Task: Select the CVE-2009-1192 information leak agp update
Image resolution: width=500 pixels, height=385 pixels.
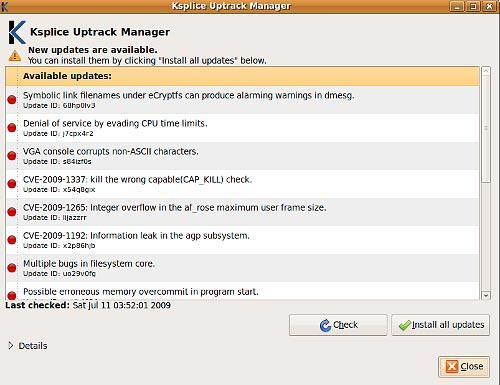Action: pos(242,240)
